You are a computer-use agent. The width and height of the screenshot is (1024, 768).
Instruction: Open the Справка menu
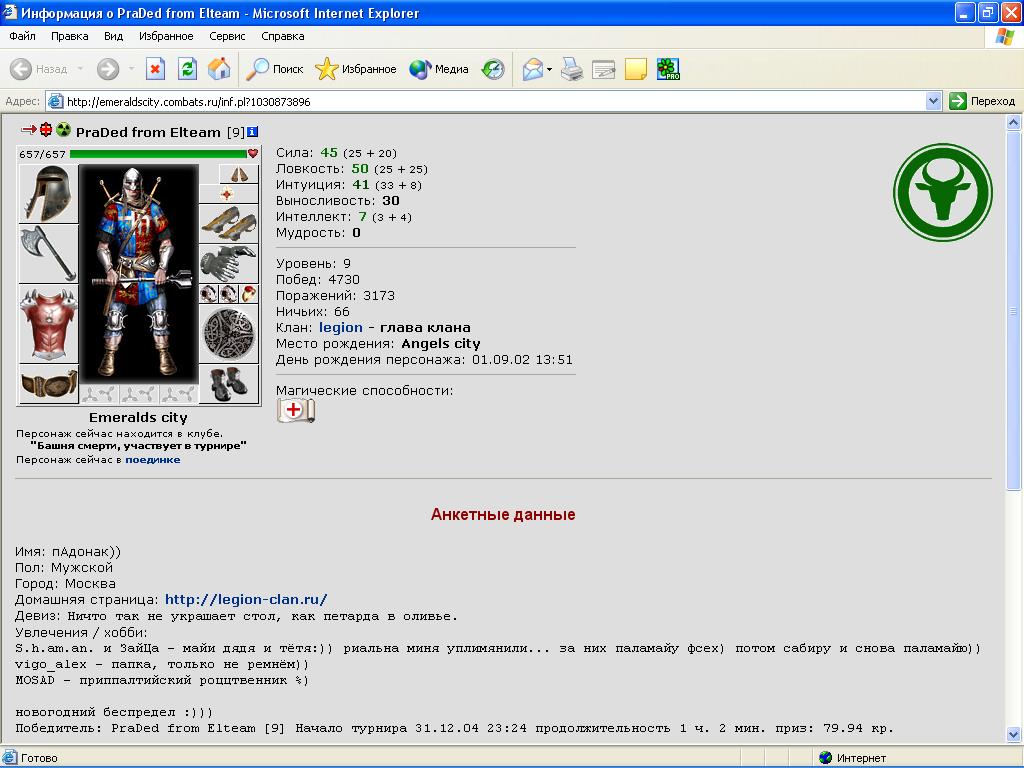tap(283, 36)
